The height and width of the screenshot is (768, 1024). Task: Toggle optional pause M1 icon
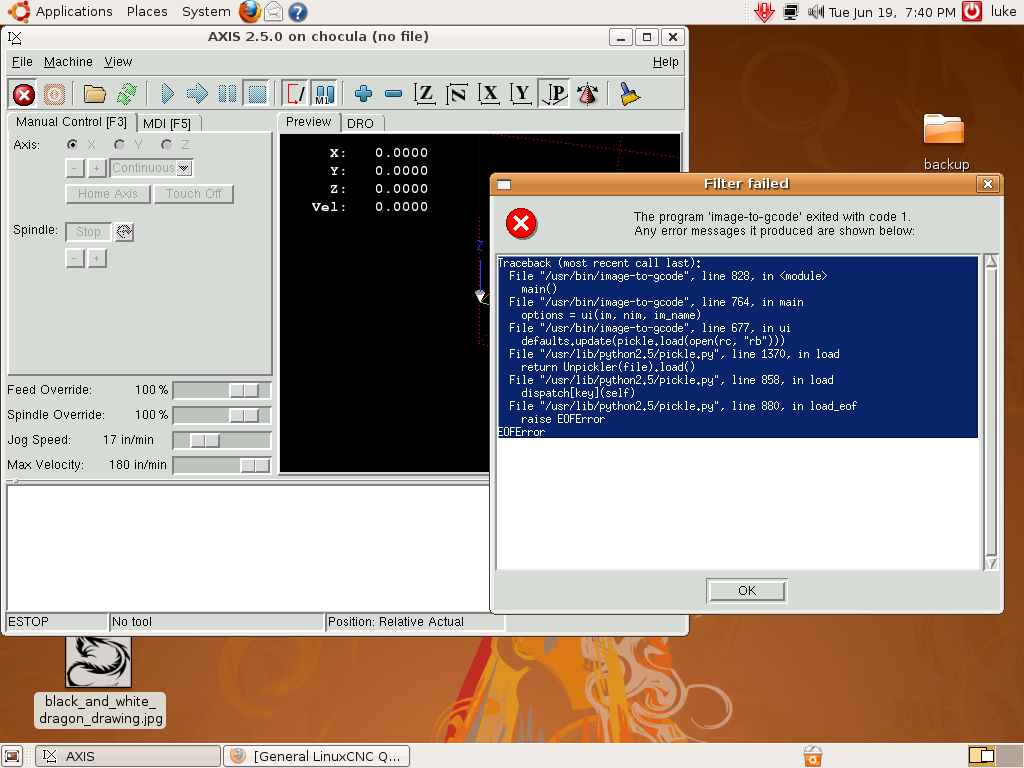(x=325, y=95)
